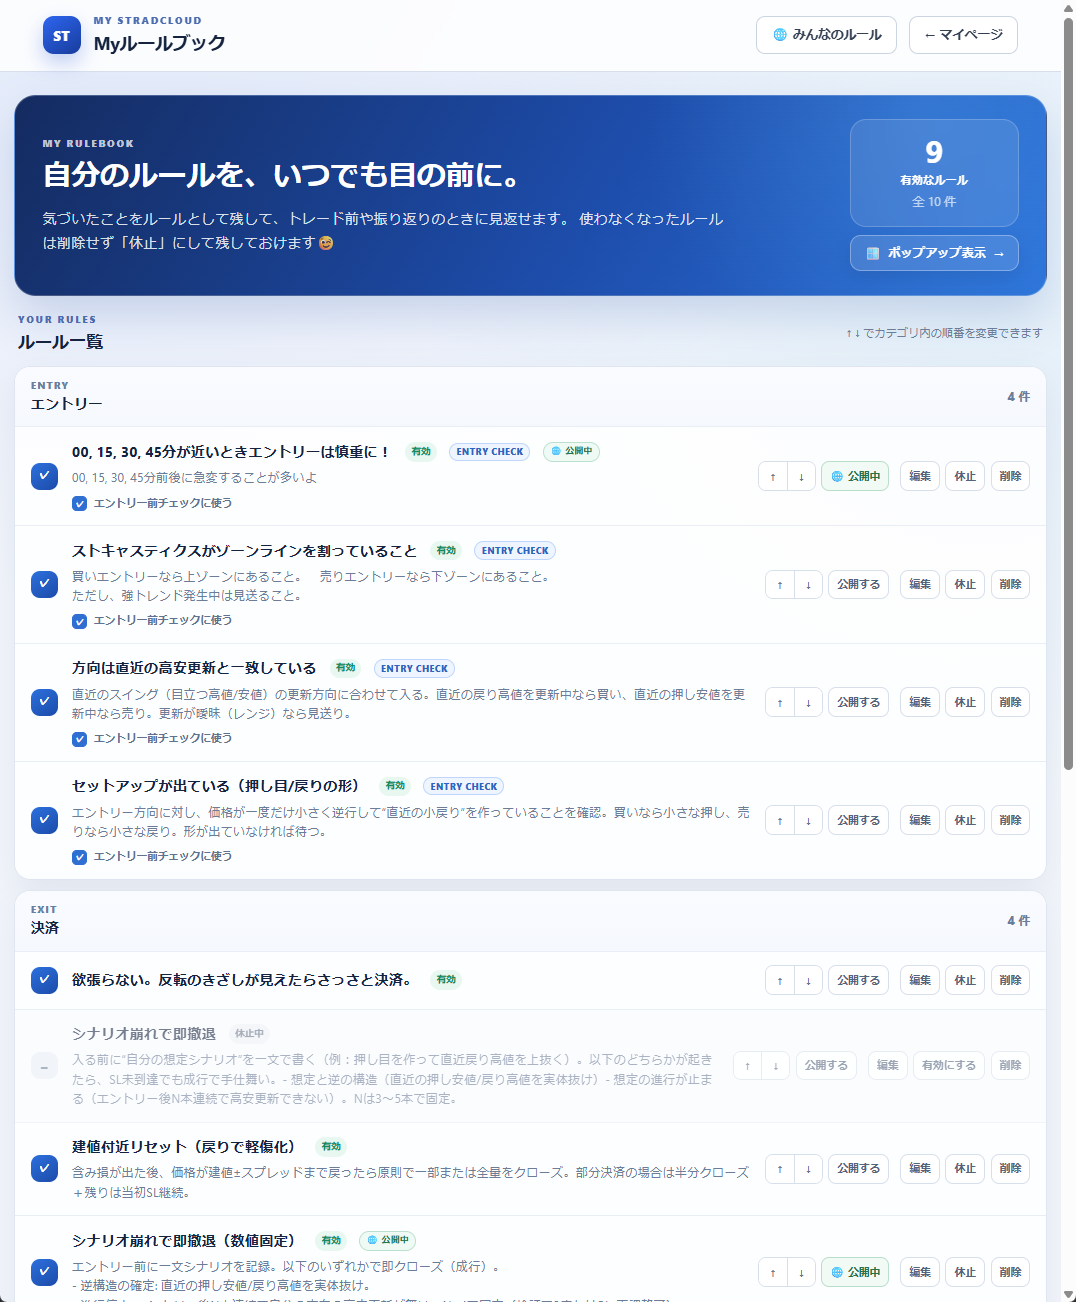Delete the 方向は直近の高安更新 rule

coord(1010,703)
